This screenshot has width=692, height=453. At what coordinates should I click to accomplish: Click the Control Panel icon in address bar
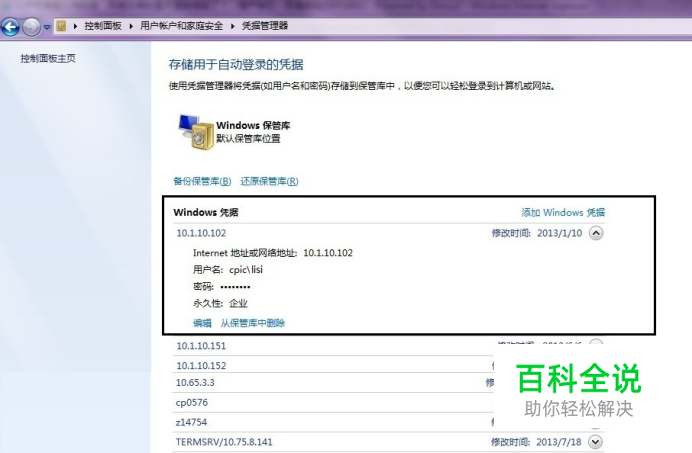pyautogui.click(x=61, y=26)
